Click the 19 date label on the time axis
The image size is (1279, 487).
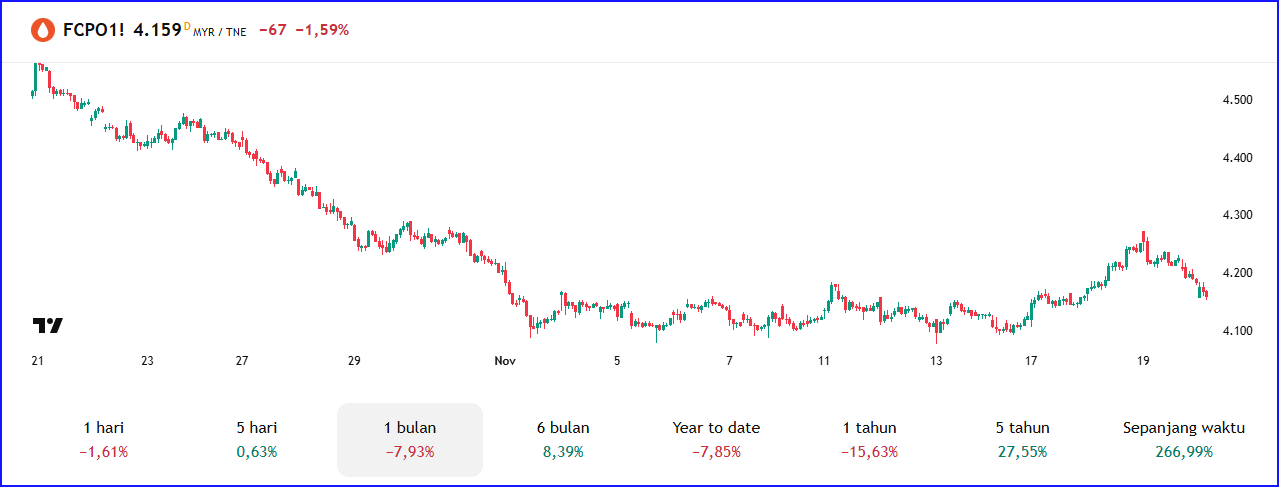coord(1144,361)
